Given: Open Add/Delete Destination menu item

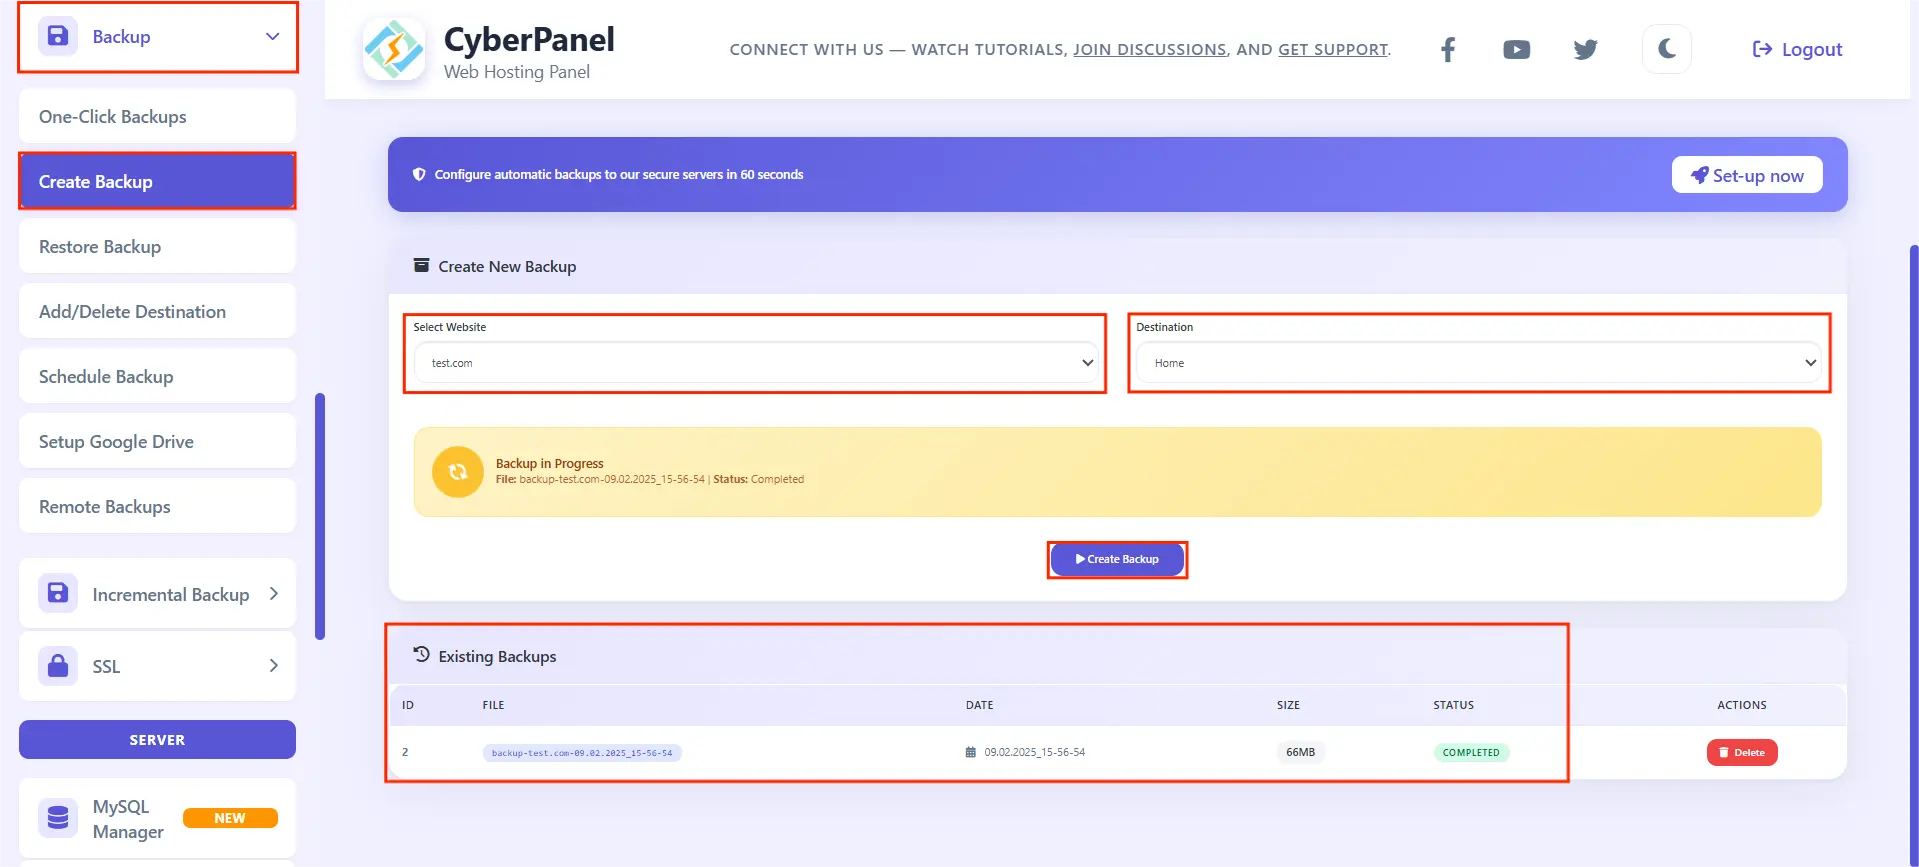Looking at the screenshot, I should (157, 311).
